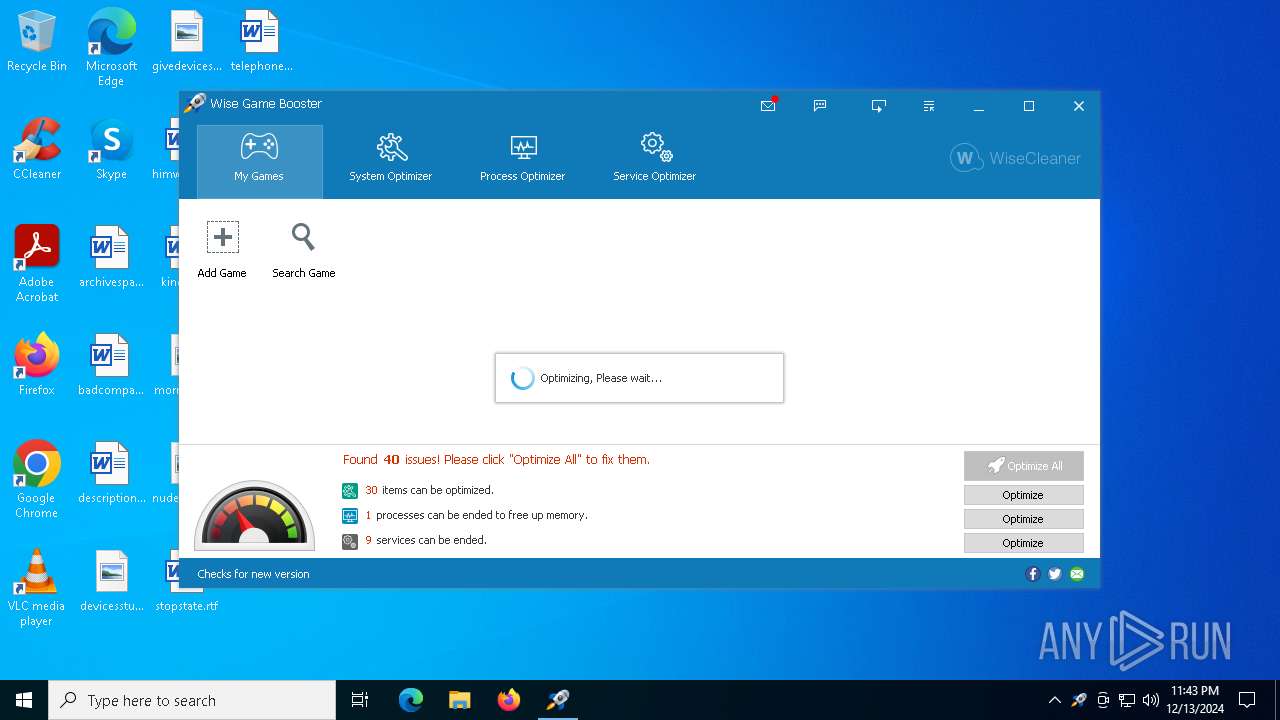
Task: Click the Optimize All button
Action: coord(1023,466)
